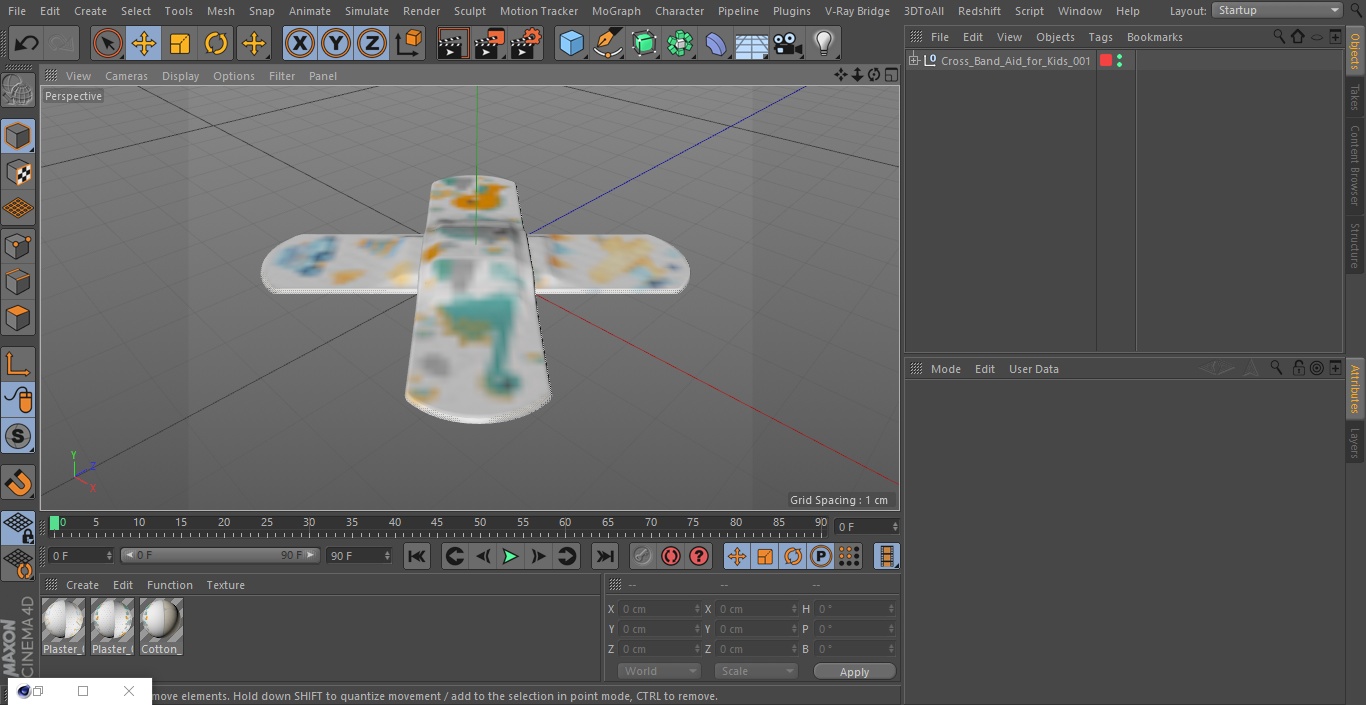The width and height of the screenshot is (1366, 705).
Task: Open the MoGraph menu
Action: [x=616, y=11]
